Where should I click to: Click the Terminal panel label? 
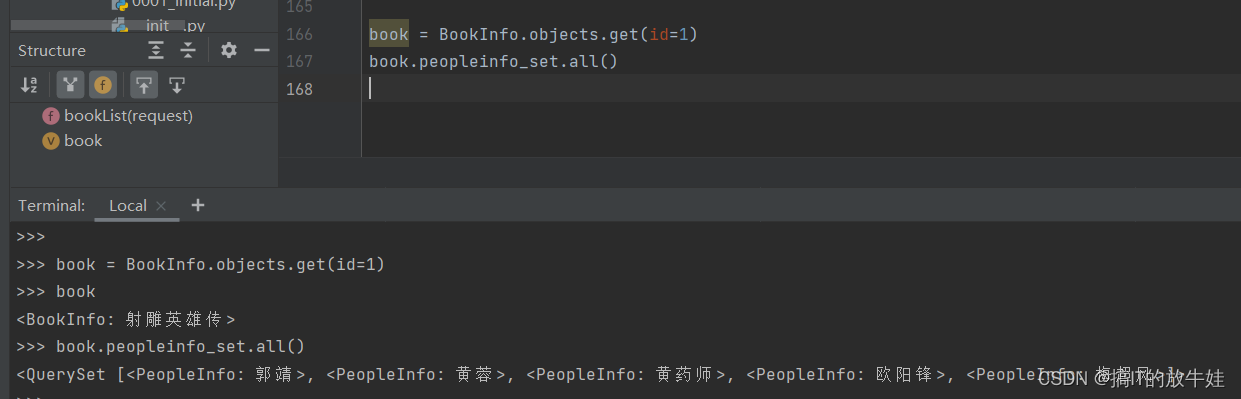pyautogui.click(x=52, y=205)
